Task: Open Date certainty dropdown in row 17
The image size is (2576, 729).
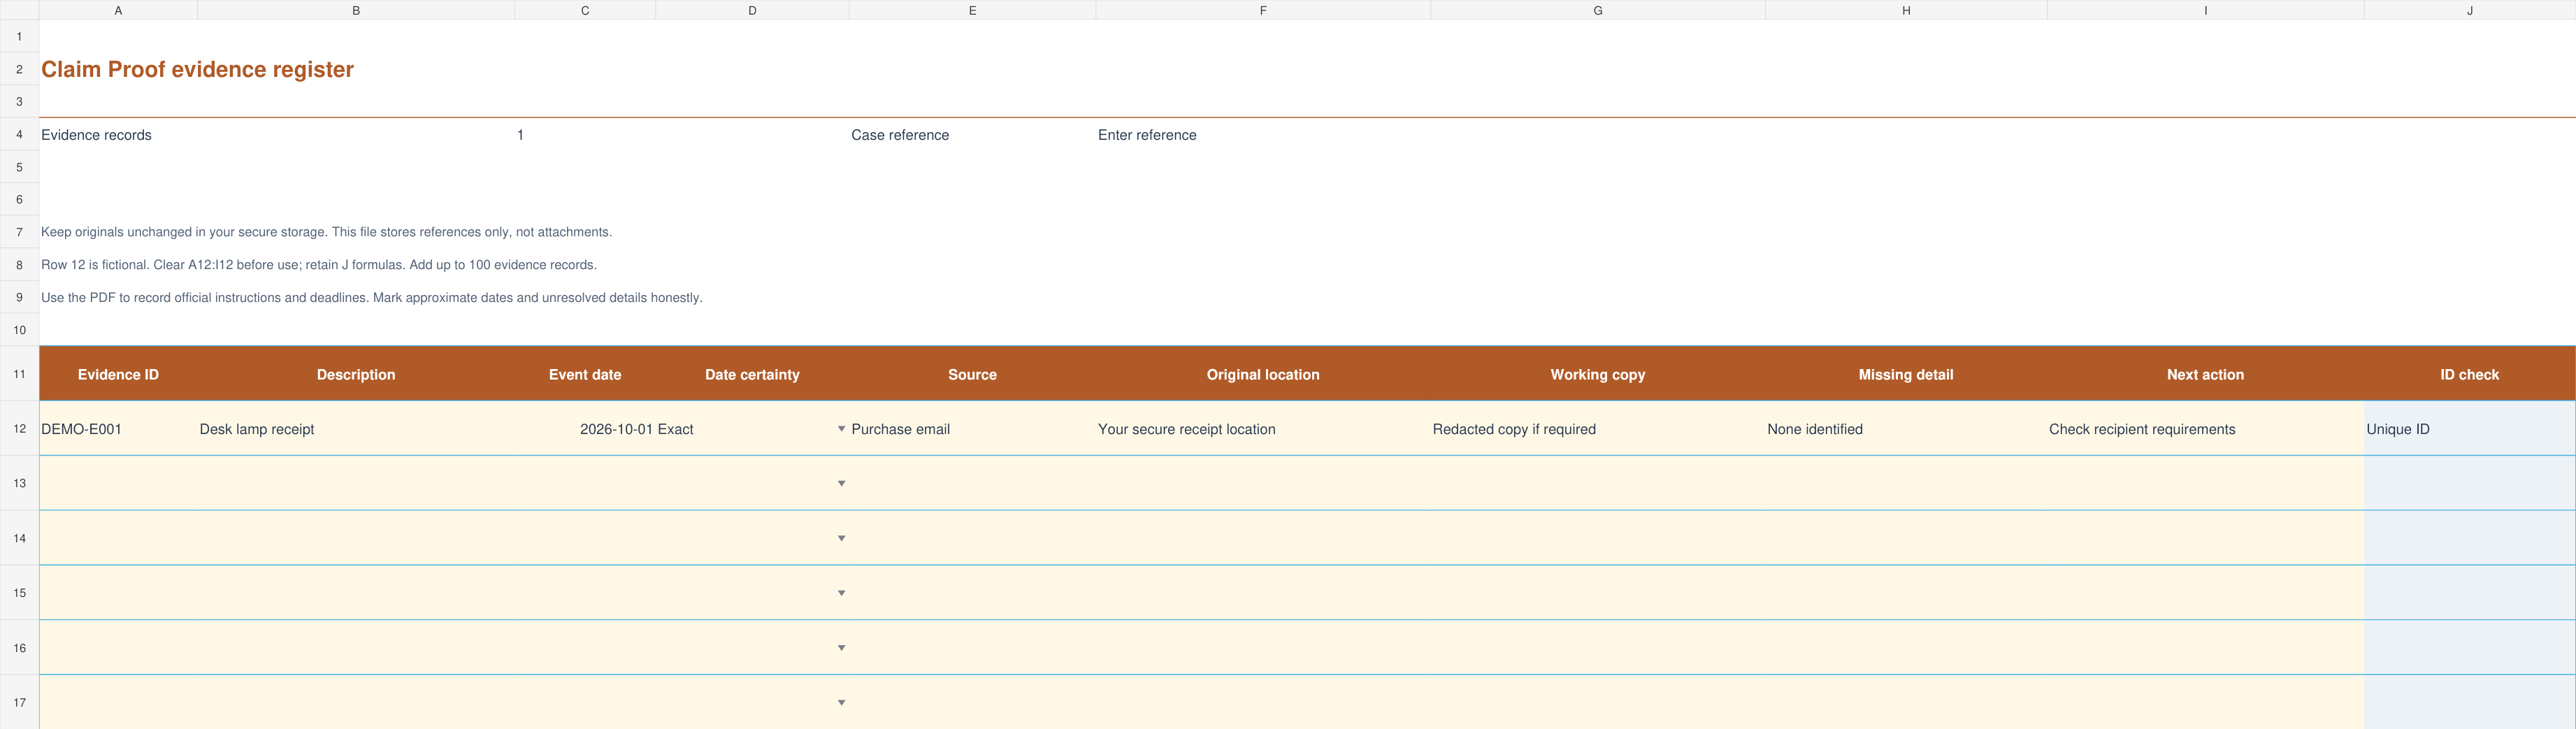Action: click(841, 702)
